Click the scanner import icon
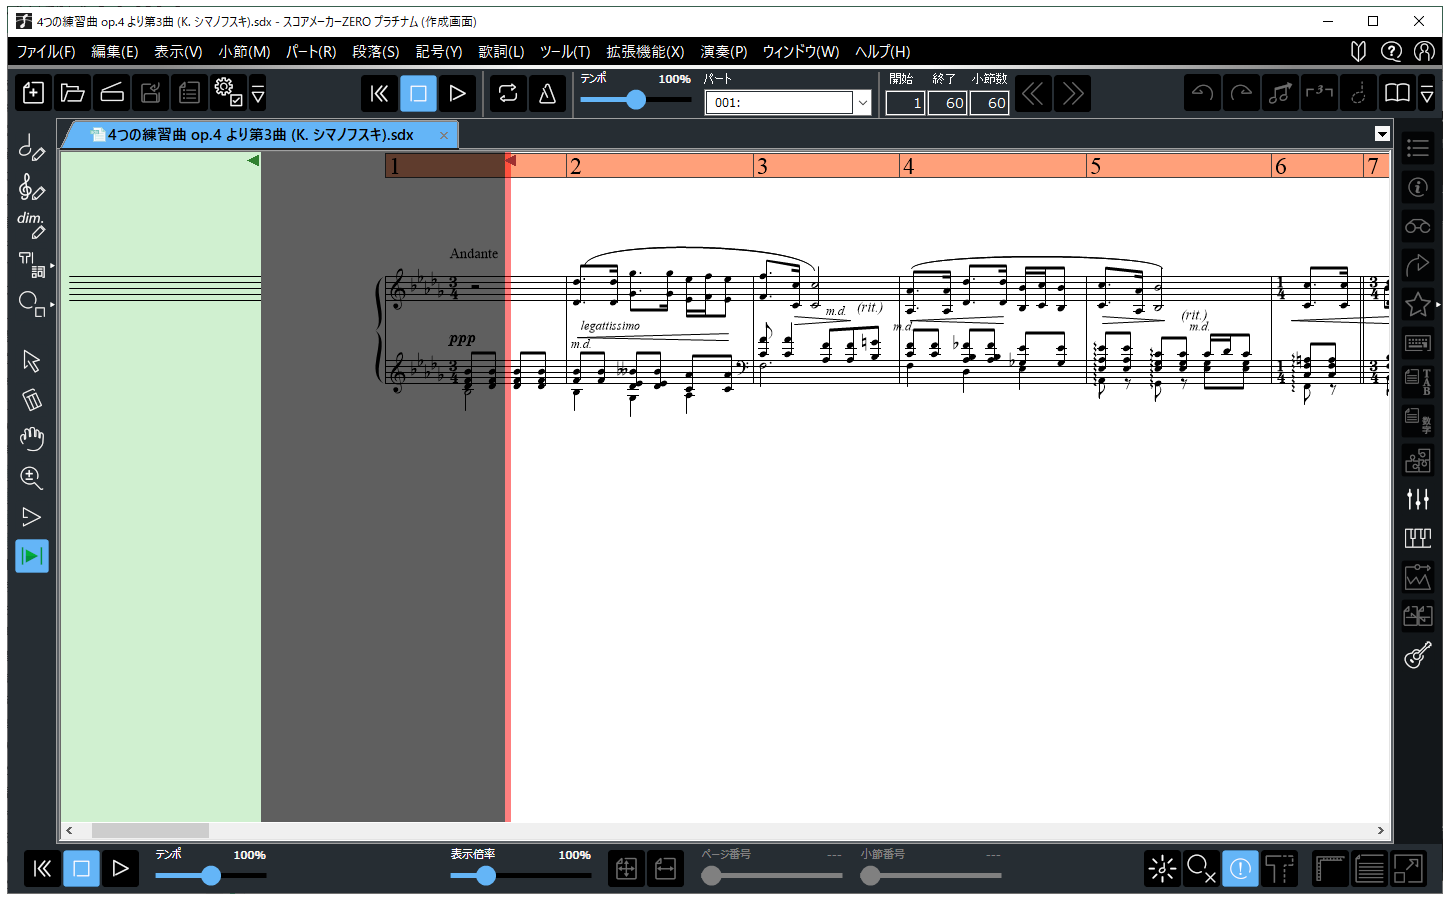This screenshot has width=1450, height=900. tap(112, 93)
